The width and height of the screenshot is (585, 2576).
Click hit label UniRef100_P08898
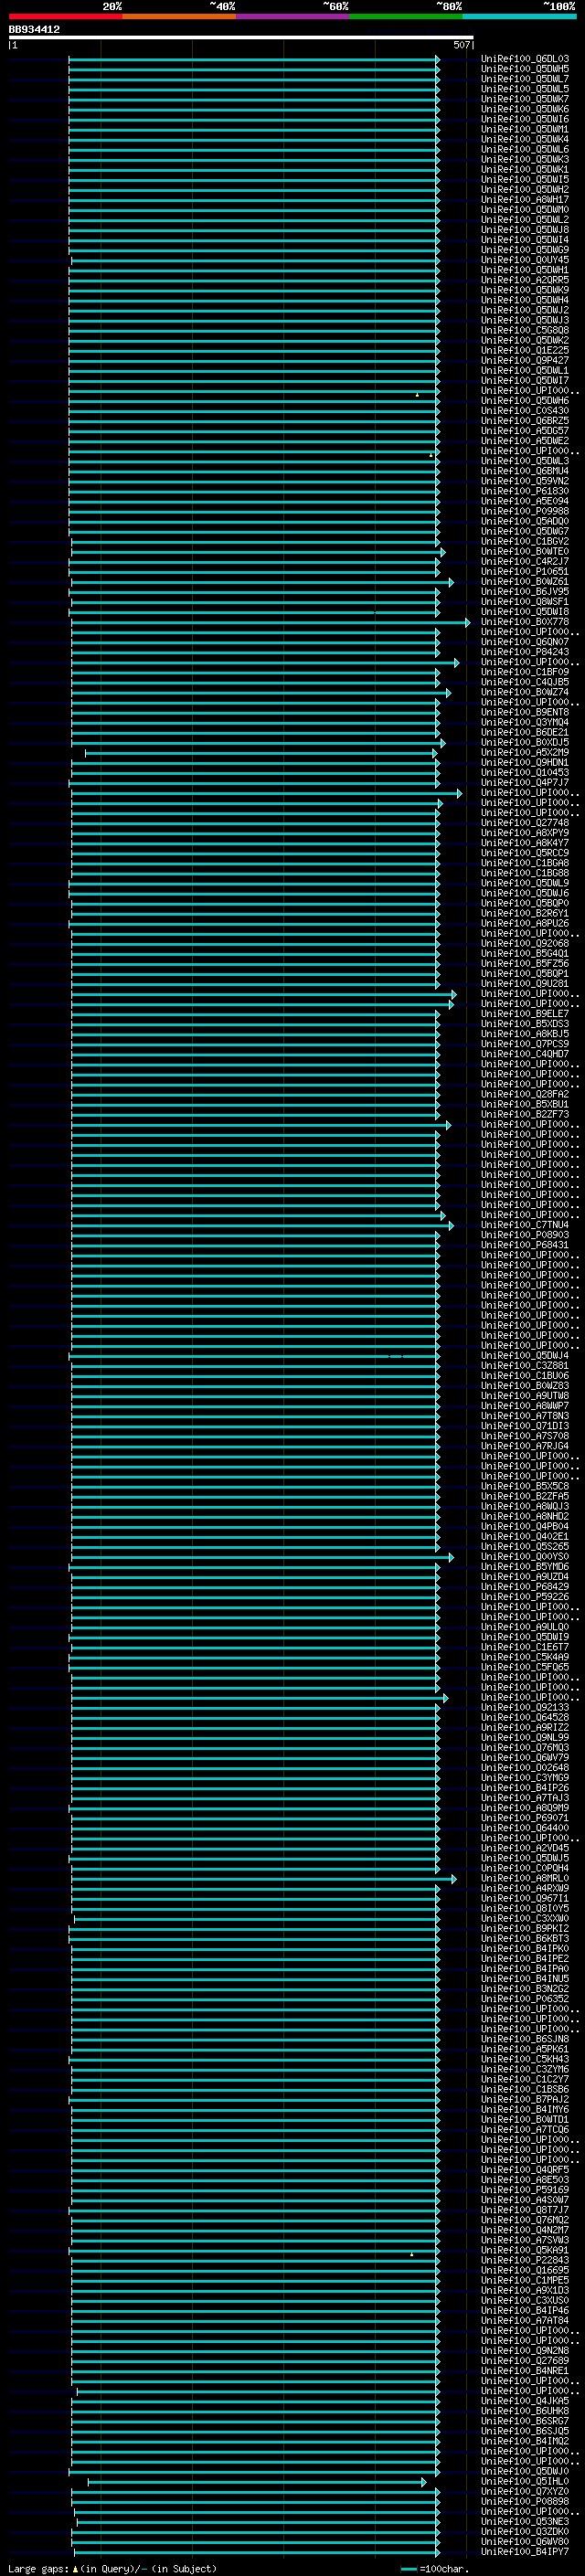tap(525, 2502)
